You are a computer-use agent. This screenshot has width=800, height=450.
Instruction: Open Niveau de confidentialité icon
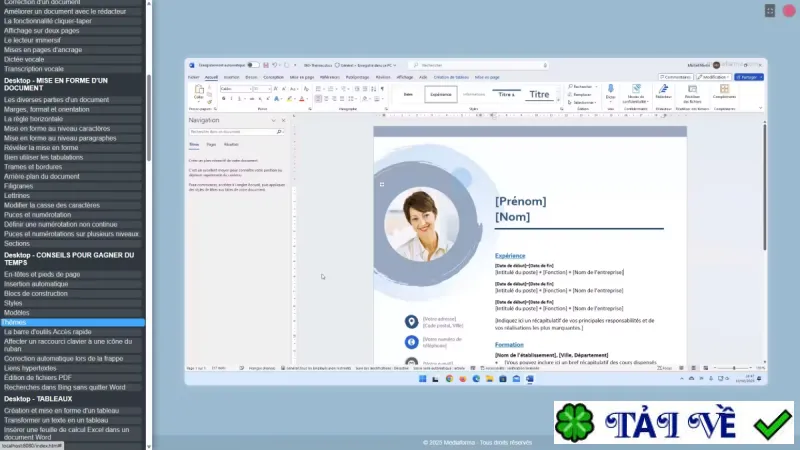pos(636,89)
